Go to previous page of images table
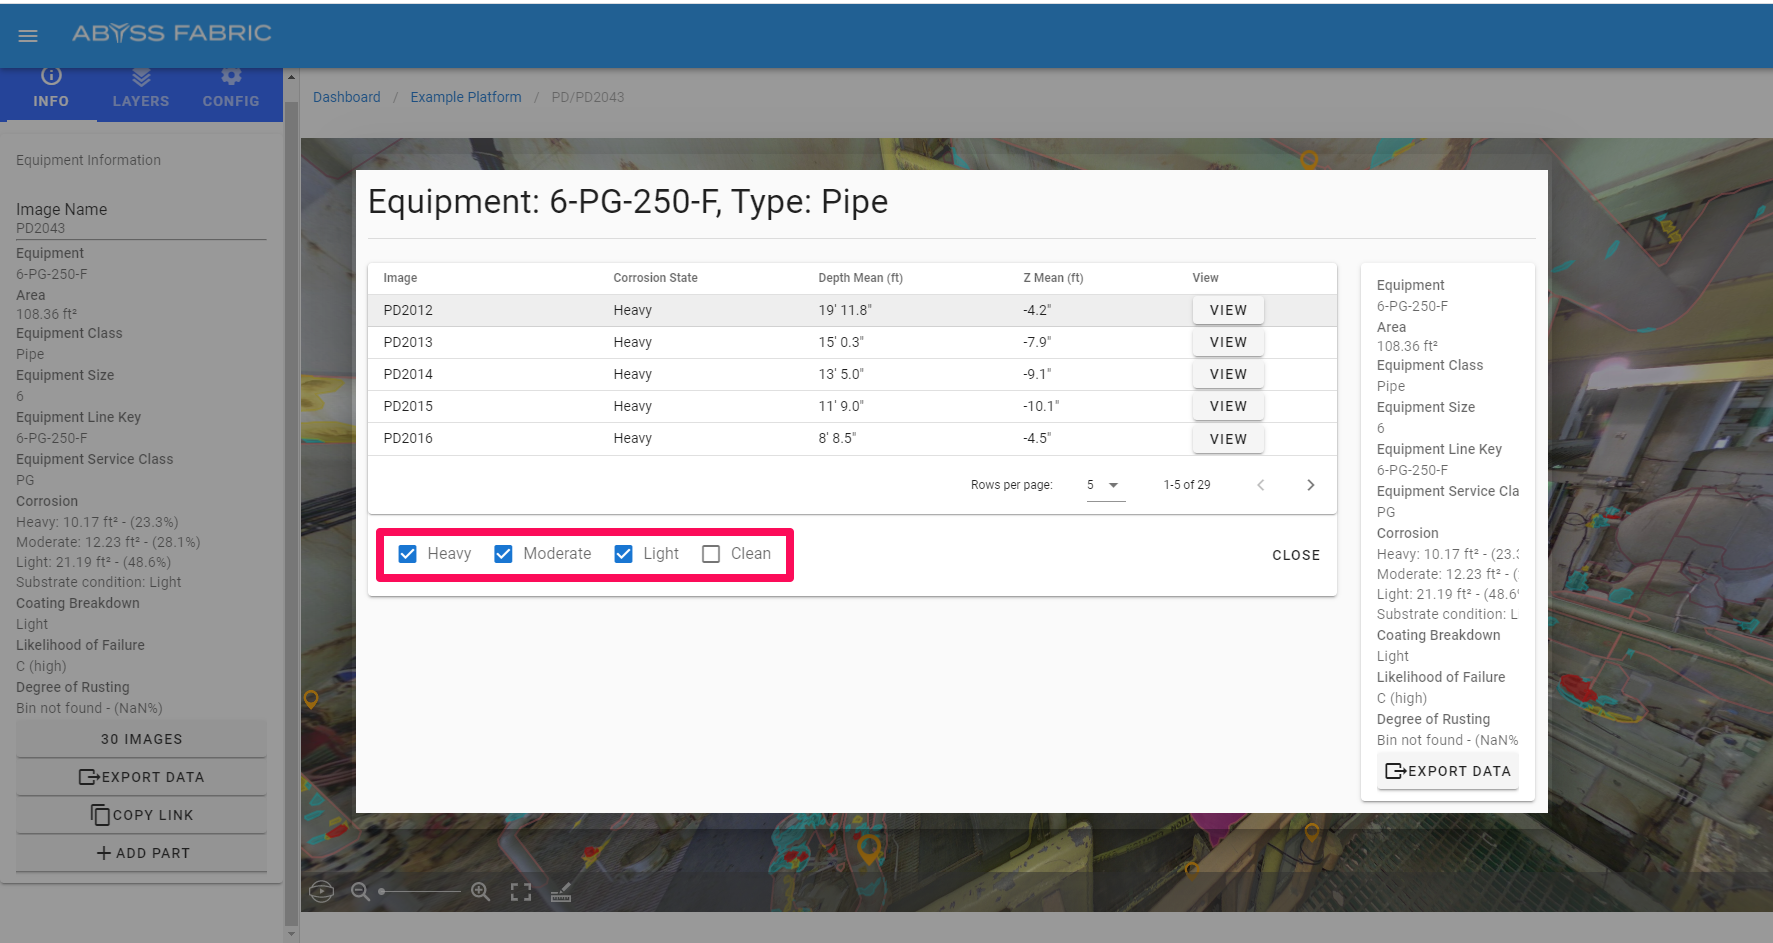This screenshot has height=943, width=1773. [1260, 485]
